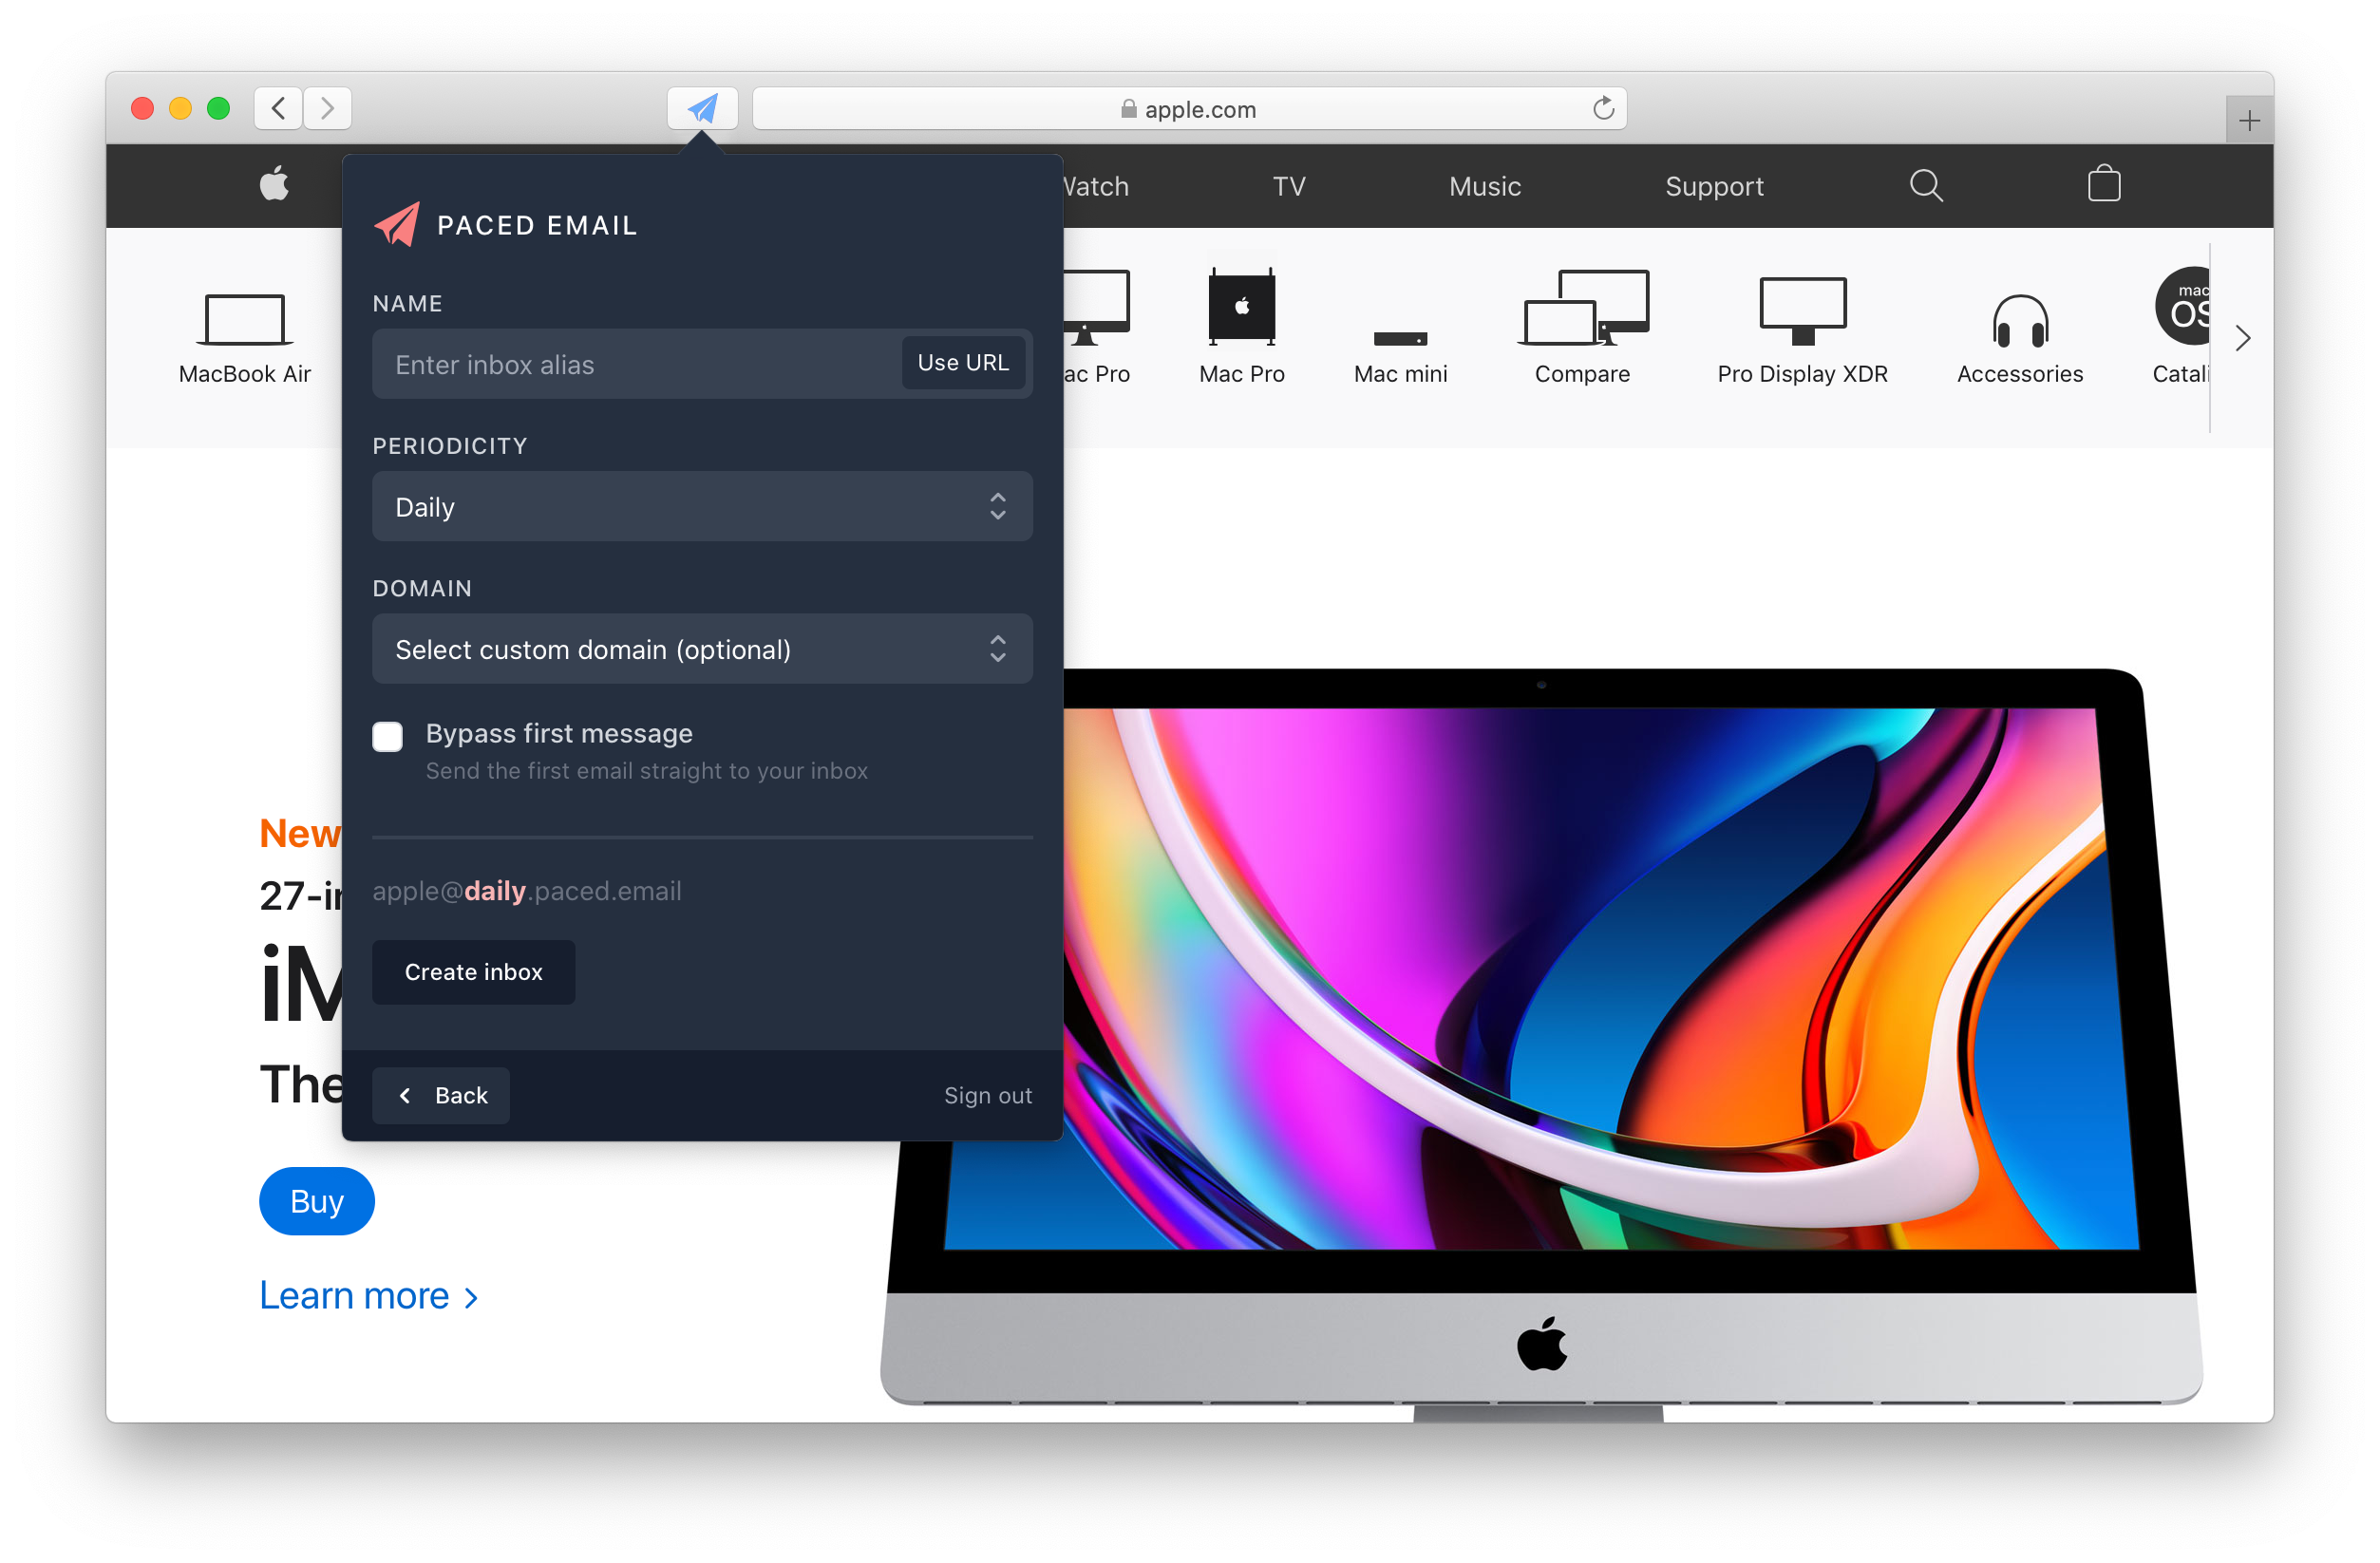Screen dimensions: 2380x1563
Task: Click the Pro Display XDR label
Action: (1802, 373)
